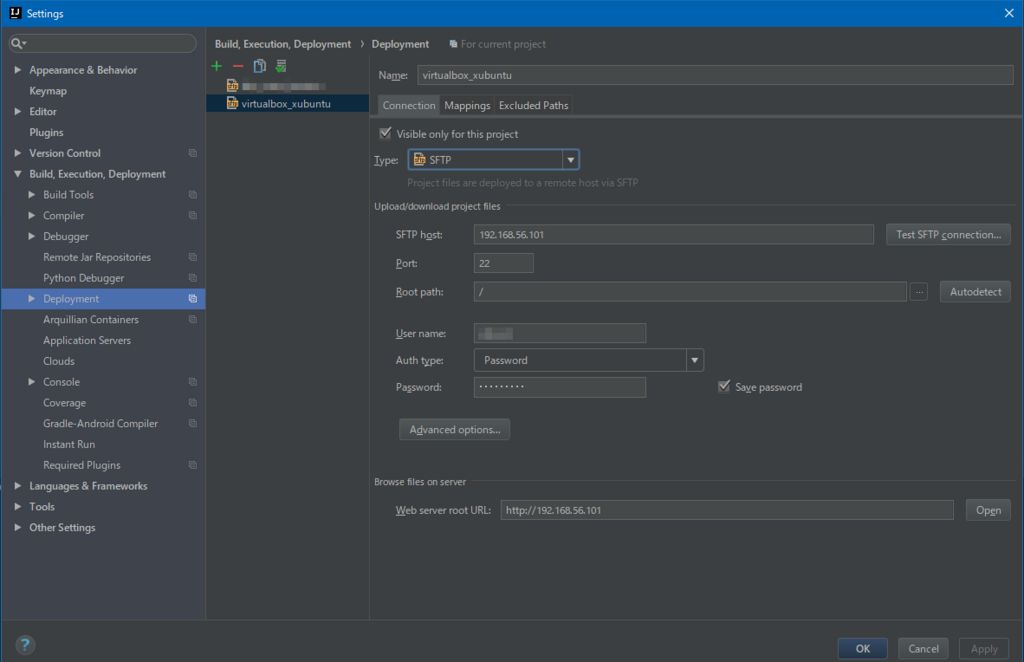1024x662 pixels.
Task: Click project-level icon beside Required Plugins
Action: click(193, 465)
